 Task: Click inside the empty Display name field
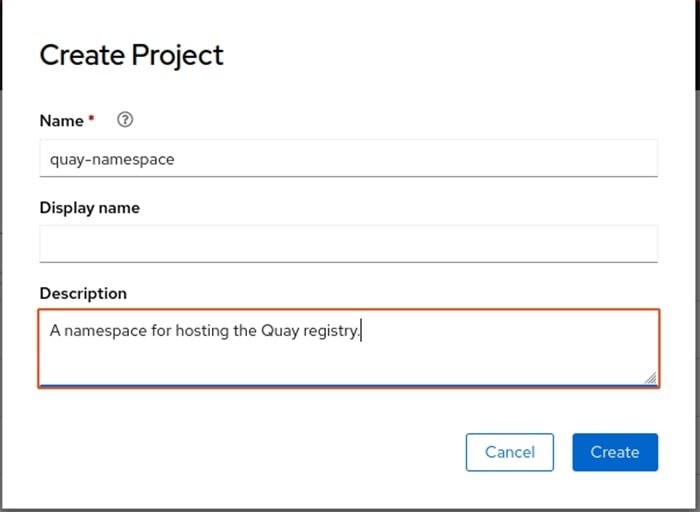[348, 244]
